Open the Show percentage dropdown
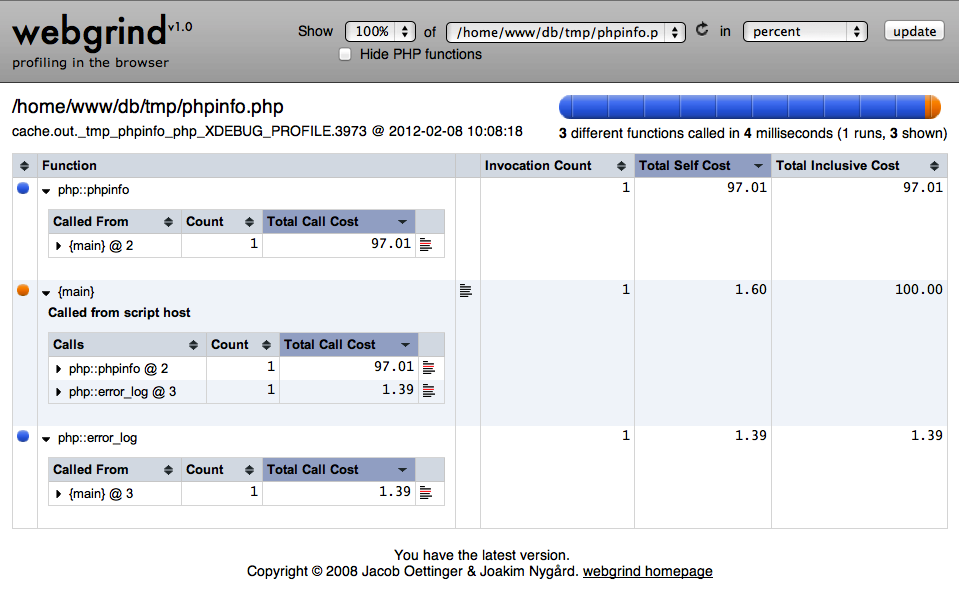 (x=380, y=31)
